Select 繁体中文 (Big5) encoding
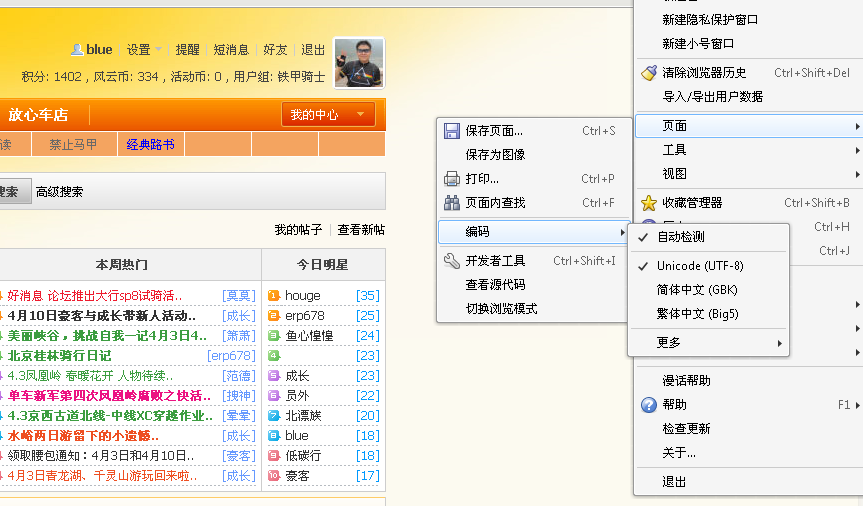 [x=708, y=314]
